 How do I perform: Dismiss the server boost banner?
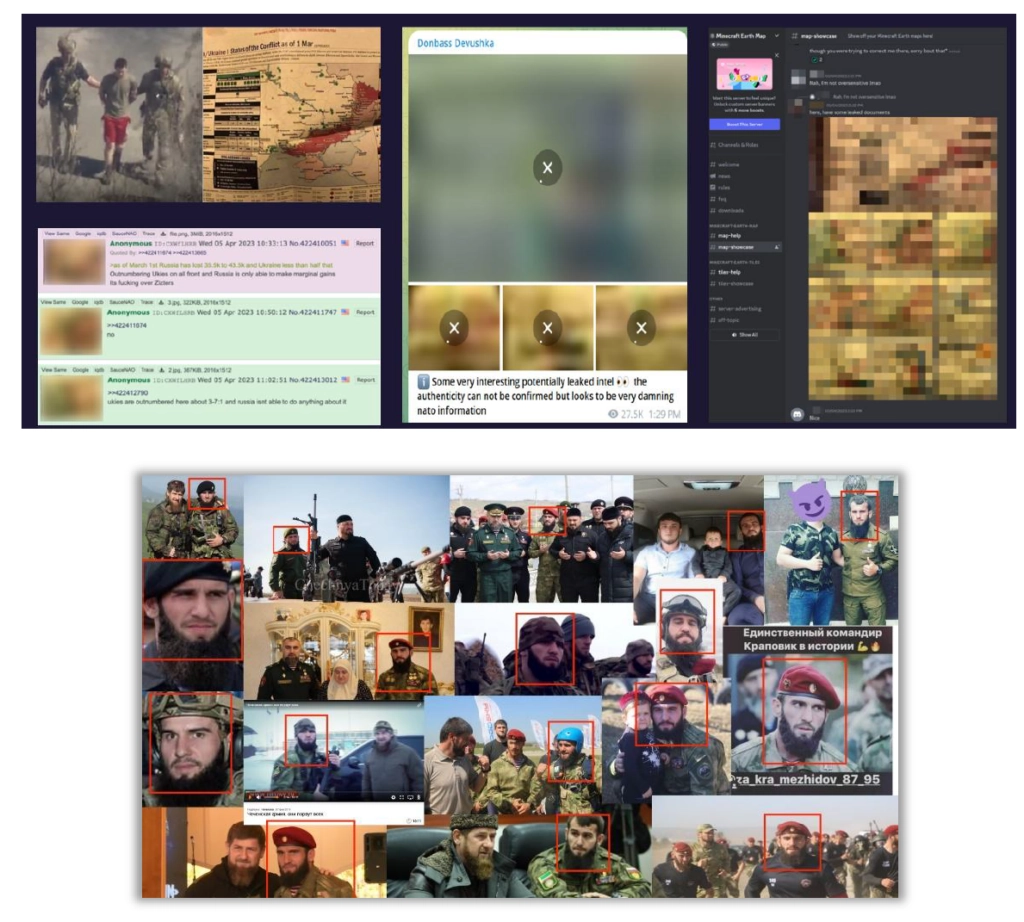[775, 56]
